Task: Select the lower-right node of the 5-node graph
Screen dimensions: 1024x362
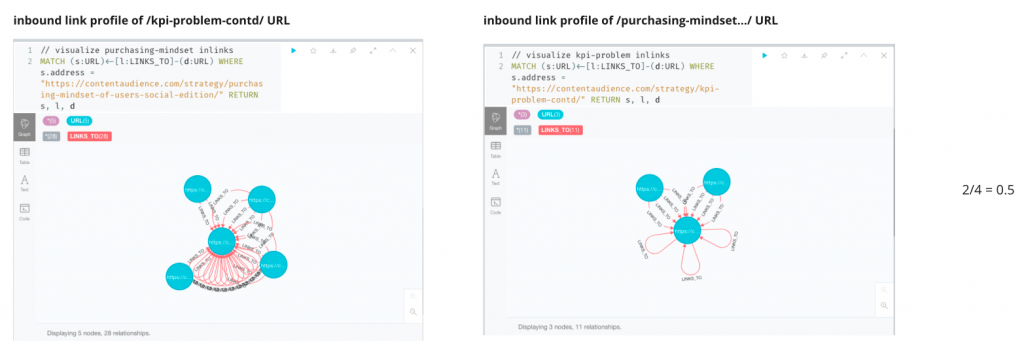Action: [x=274, y=264]
